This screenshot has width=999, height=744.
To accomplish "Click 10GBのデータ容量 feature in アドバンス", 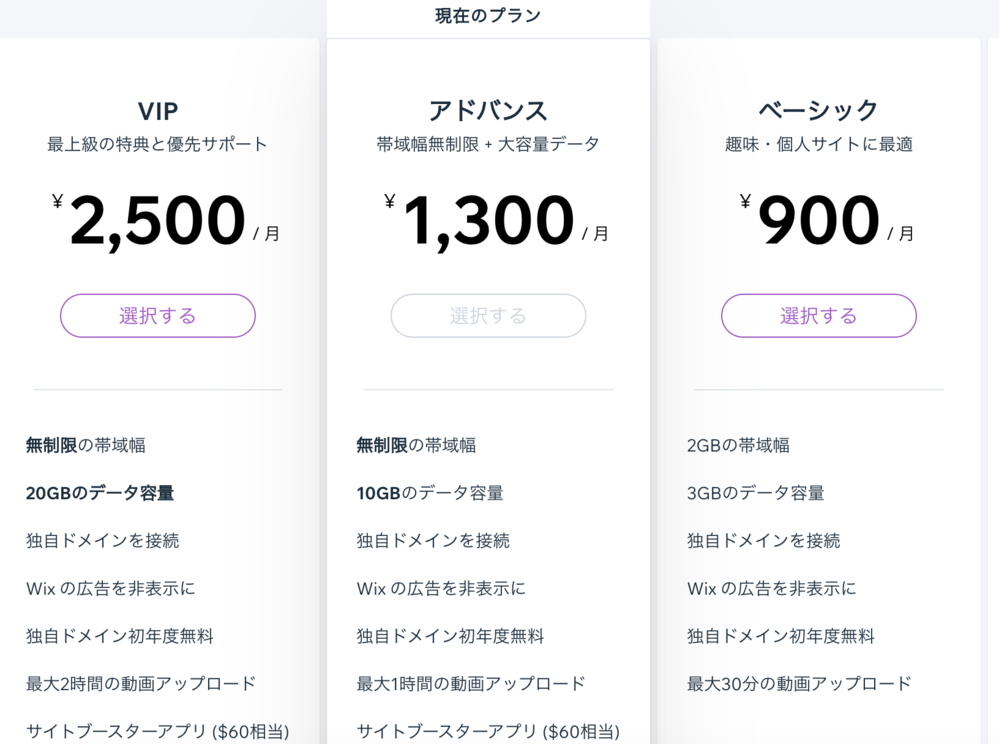I will click(430, 492).
